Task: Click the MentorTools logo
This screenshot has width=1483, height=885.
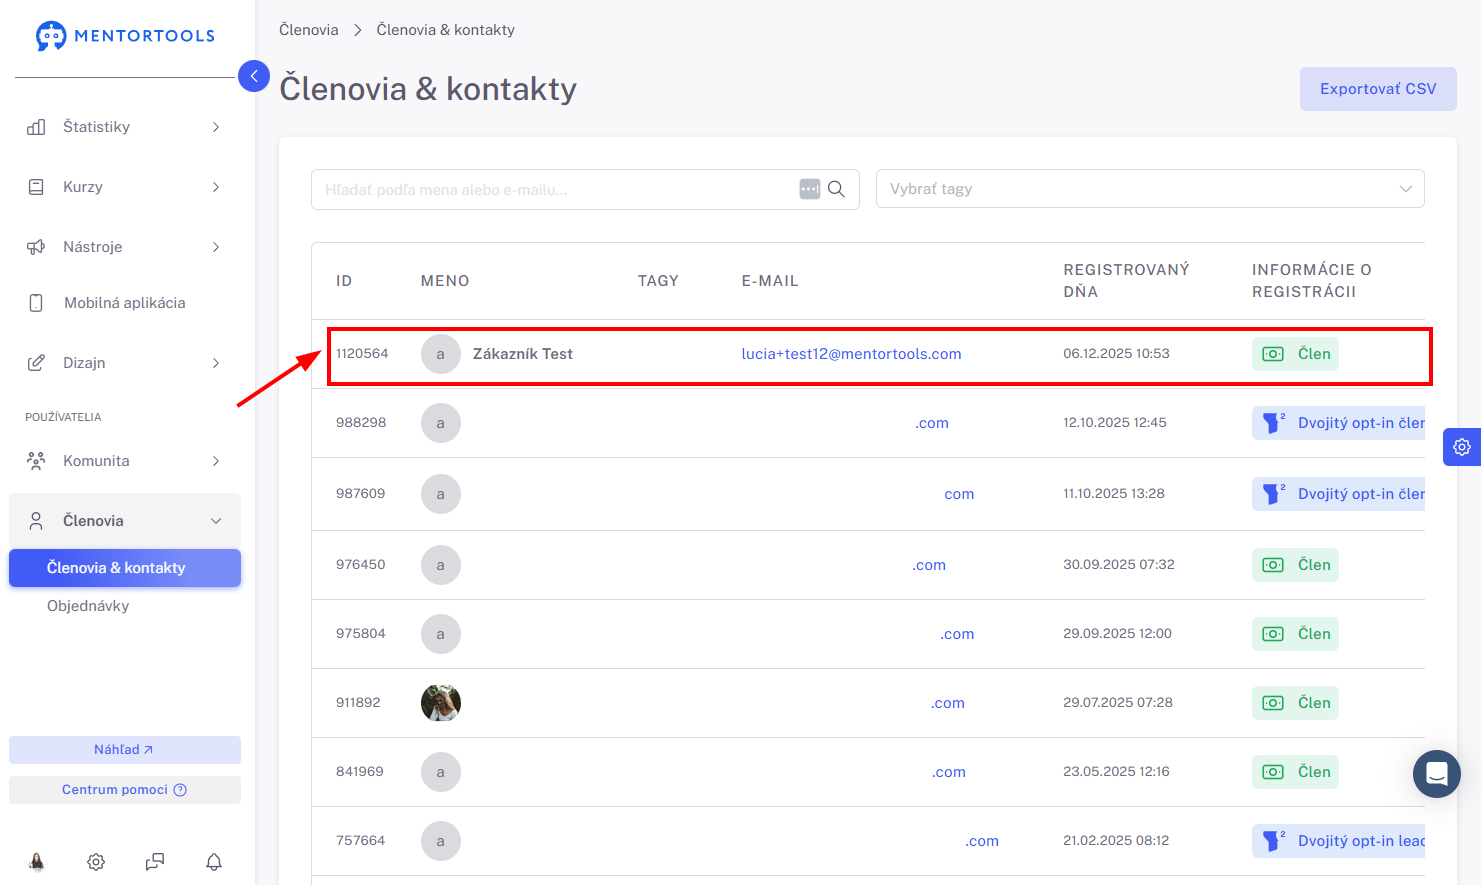Action: point(125,36)
